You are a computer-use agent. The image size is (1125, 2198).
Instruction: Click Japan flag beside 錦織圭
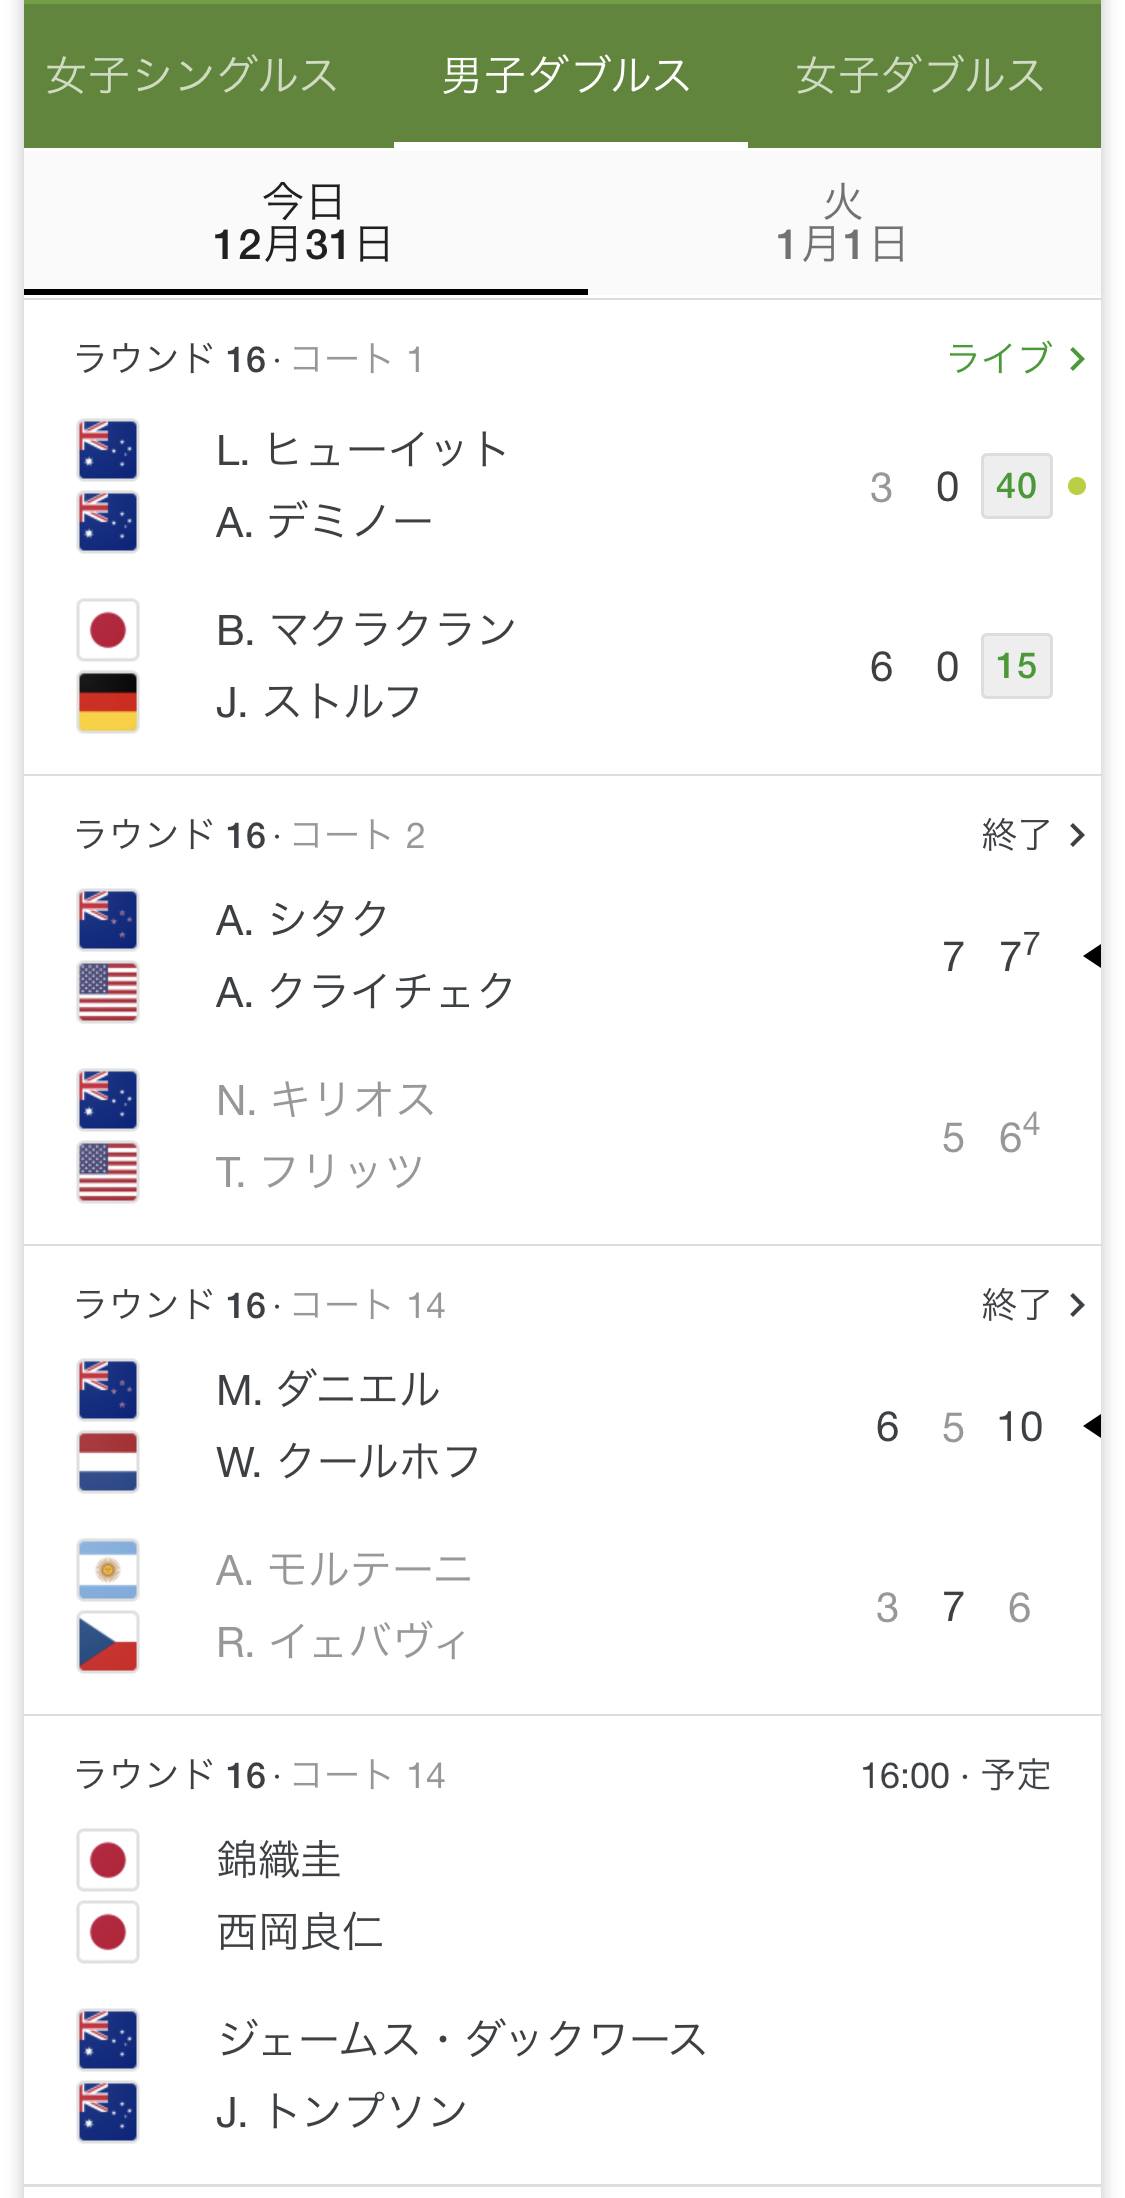108,1860
